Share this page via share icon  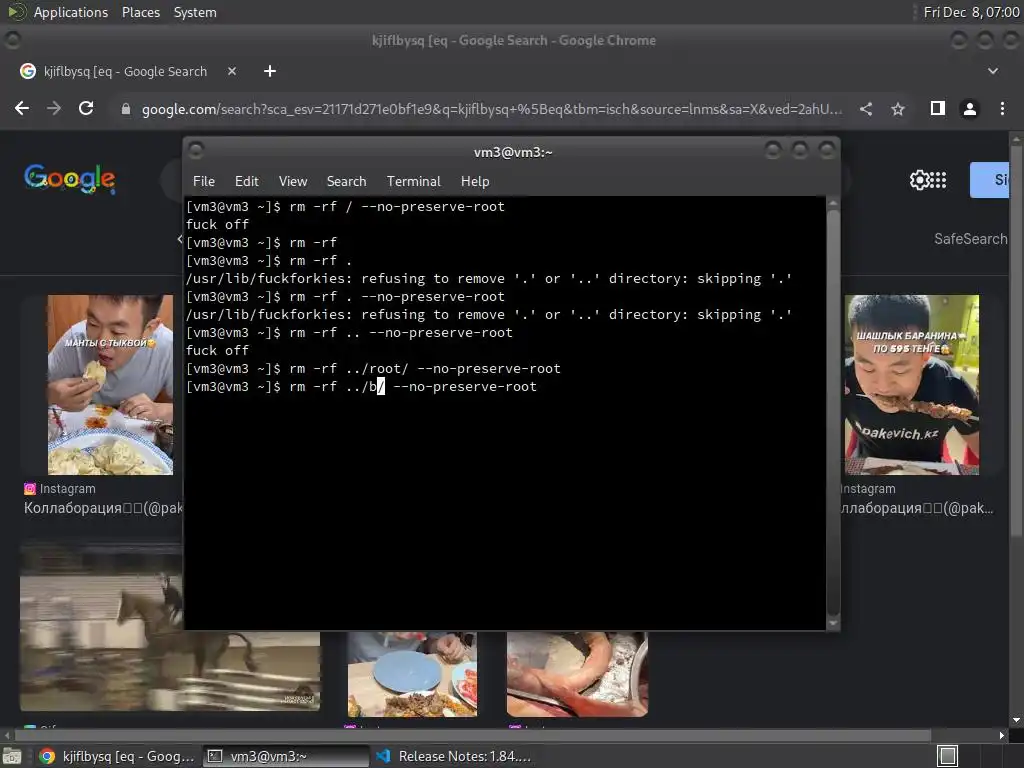(866, 109)
